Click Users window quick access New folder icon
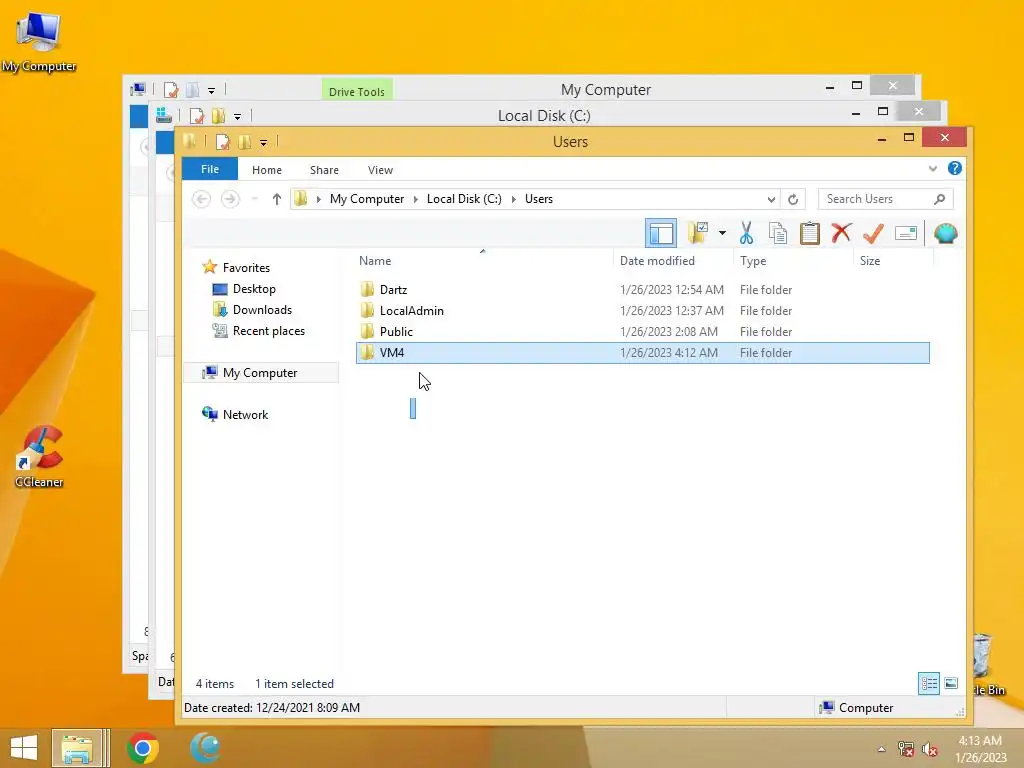The height and width of the screenshot is (768, 1024). (x=245, y=142)
